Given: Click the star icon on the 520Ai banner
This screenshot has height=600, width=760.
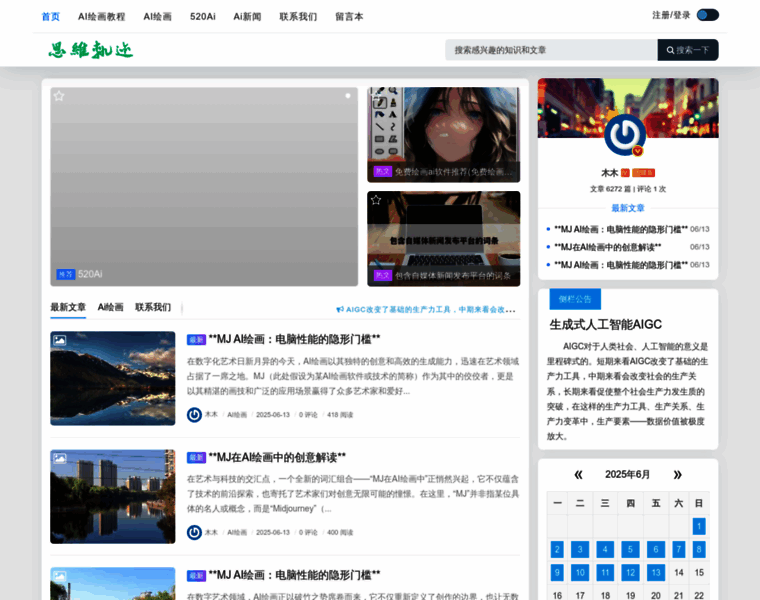Looking at the screenshot, I should click(59, 96).
